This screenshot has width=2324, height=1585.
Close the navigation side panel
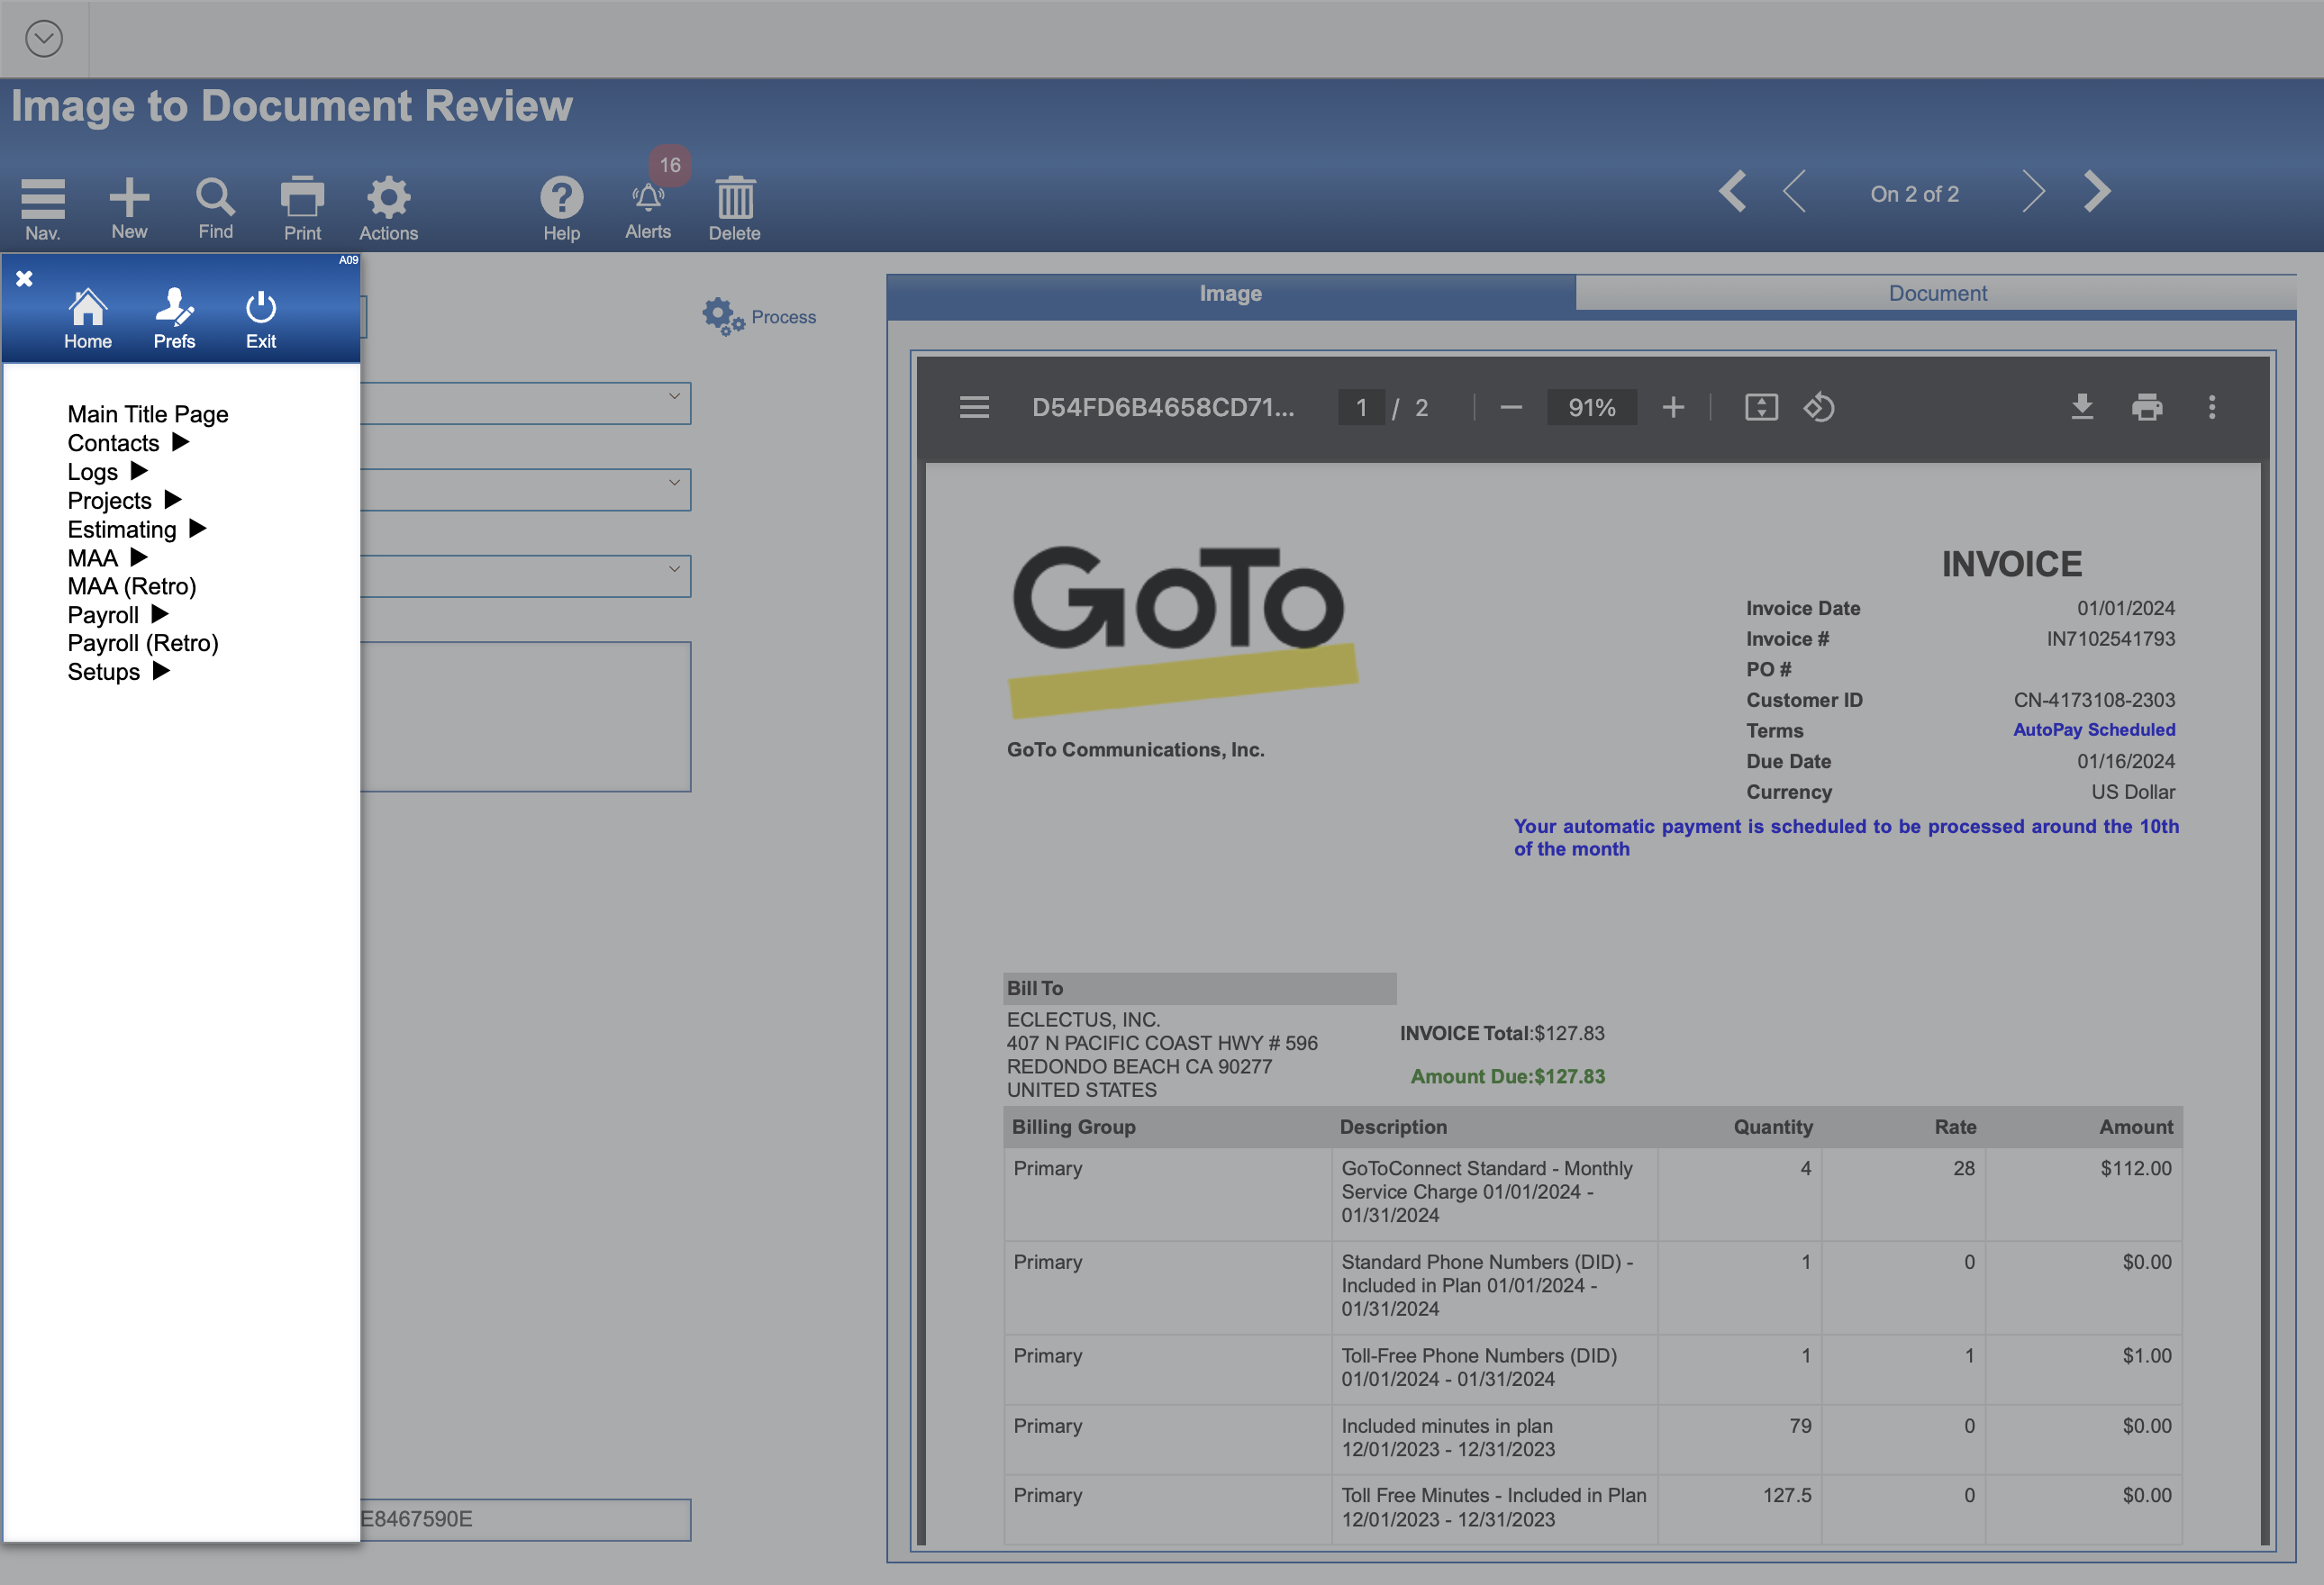(25, 278)
